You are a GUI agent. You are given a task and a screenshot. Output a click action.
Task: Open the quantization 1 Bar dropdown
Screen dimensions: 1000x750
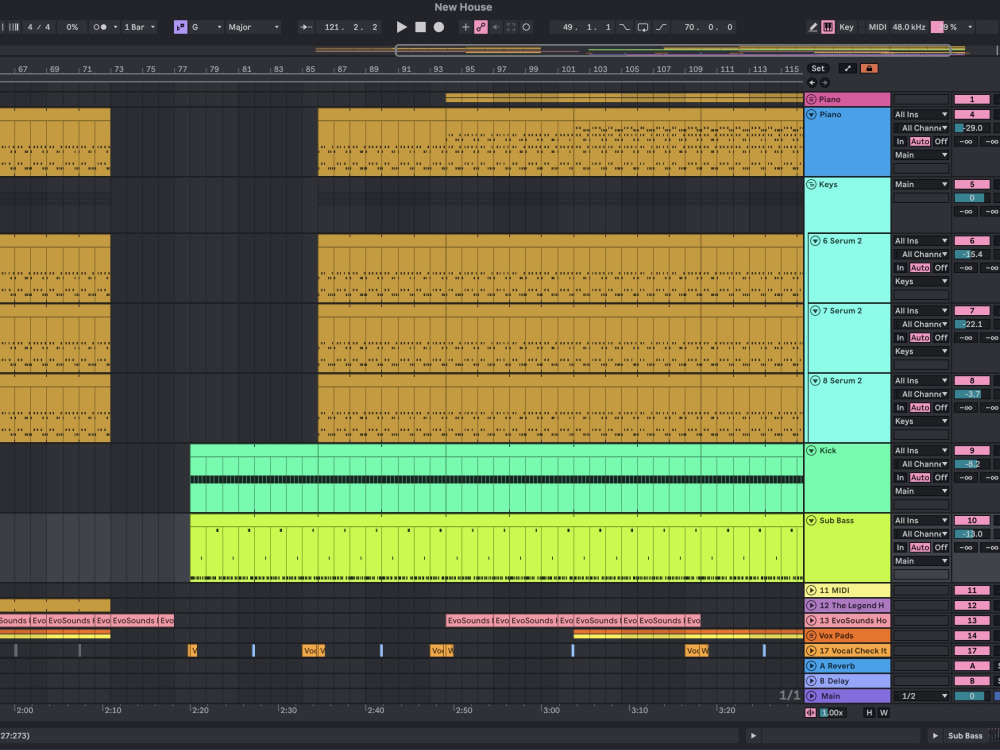[x=139, y=27]
